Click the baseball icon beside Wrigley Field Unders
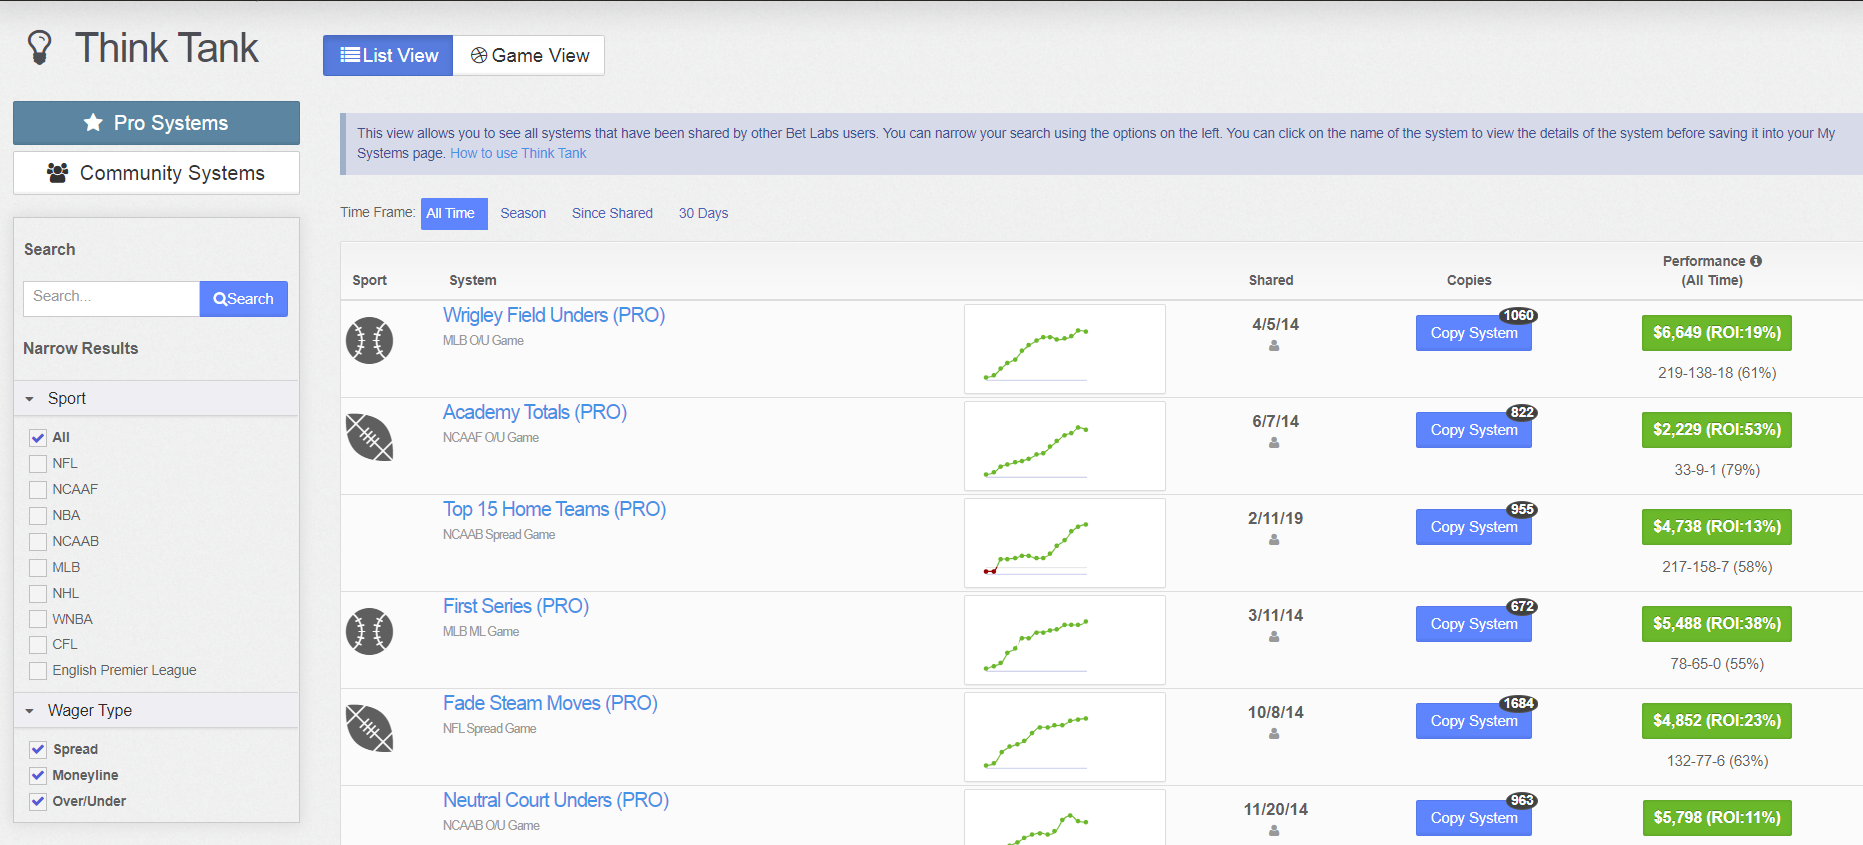This screenshot has width=1863, height=845. [x=369, y=341]
